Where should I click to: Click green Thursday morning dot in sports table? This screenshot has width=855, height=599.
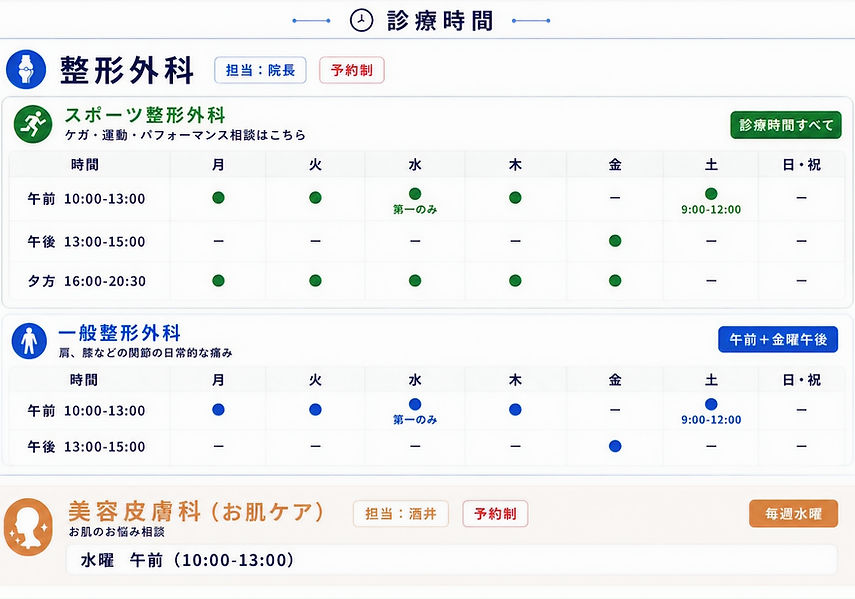point(515,198)
